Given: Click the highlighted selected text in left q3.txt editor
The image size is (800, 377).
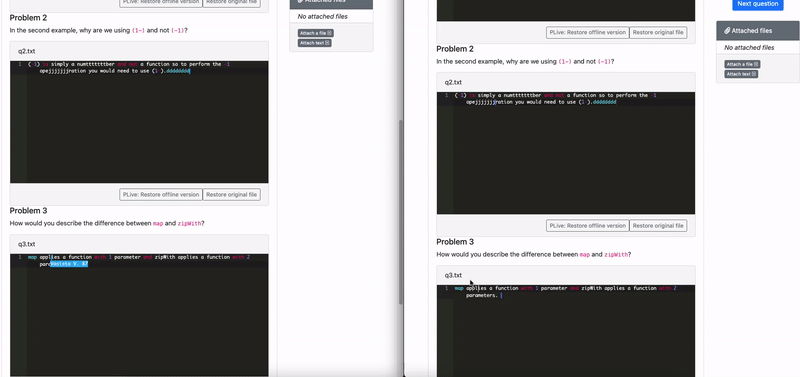Looking at the screenshot, I should point(69,264).
